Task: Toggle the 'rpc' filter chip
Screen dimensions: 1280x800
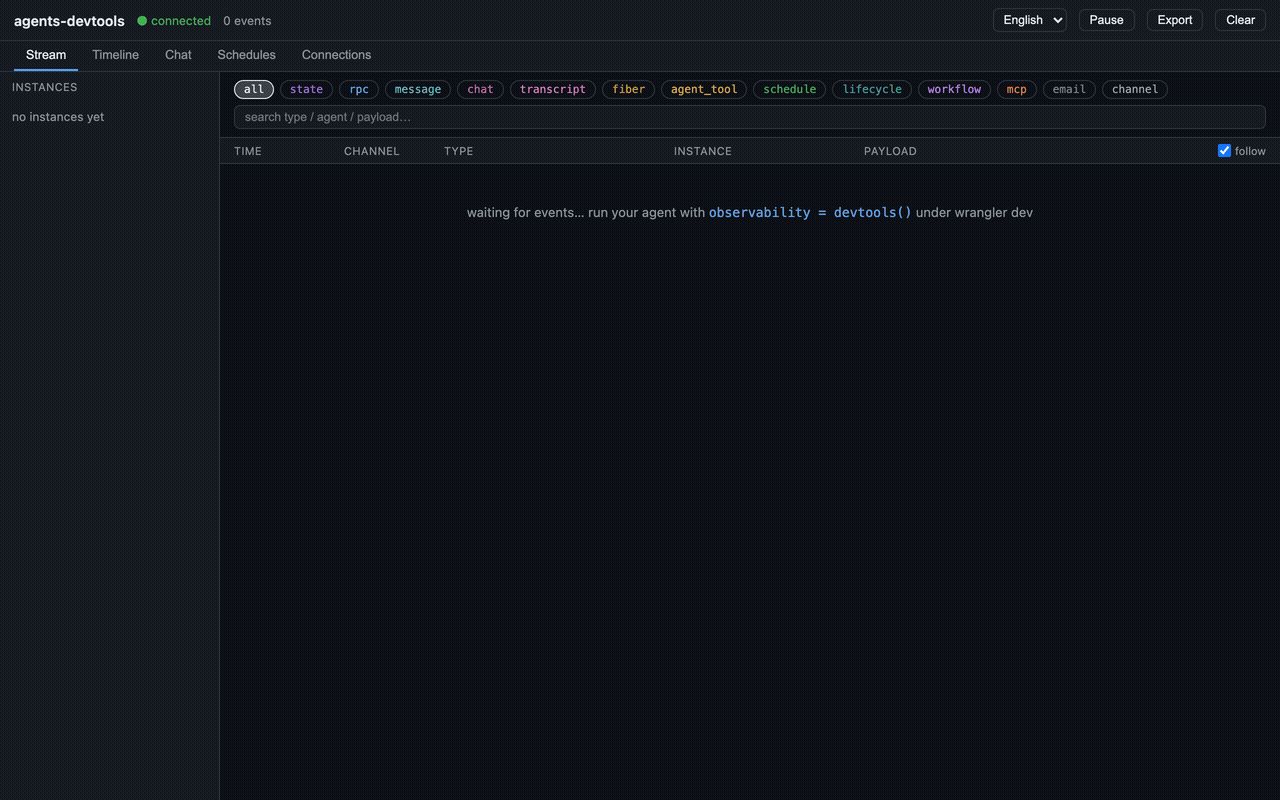Action: point(359,89)
